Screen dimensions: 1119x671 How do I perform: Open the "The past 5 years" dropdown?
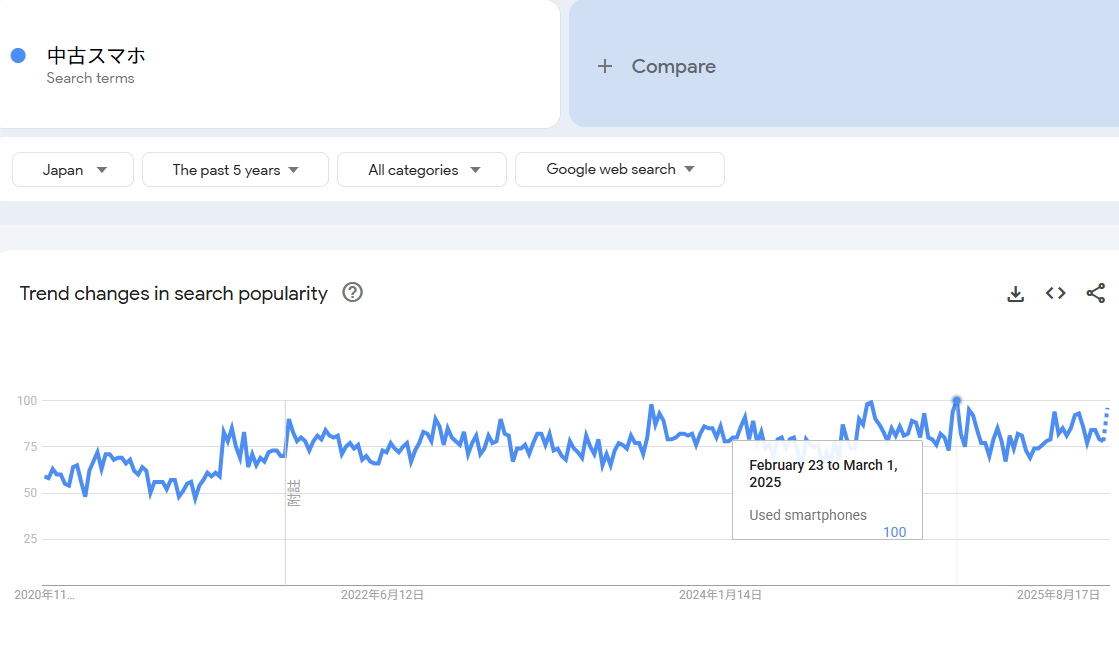tap(235, 170)
